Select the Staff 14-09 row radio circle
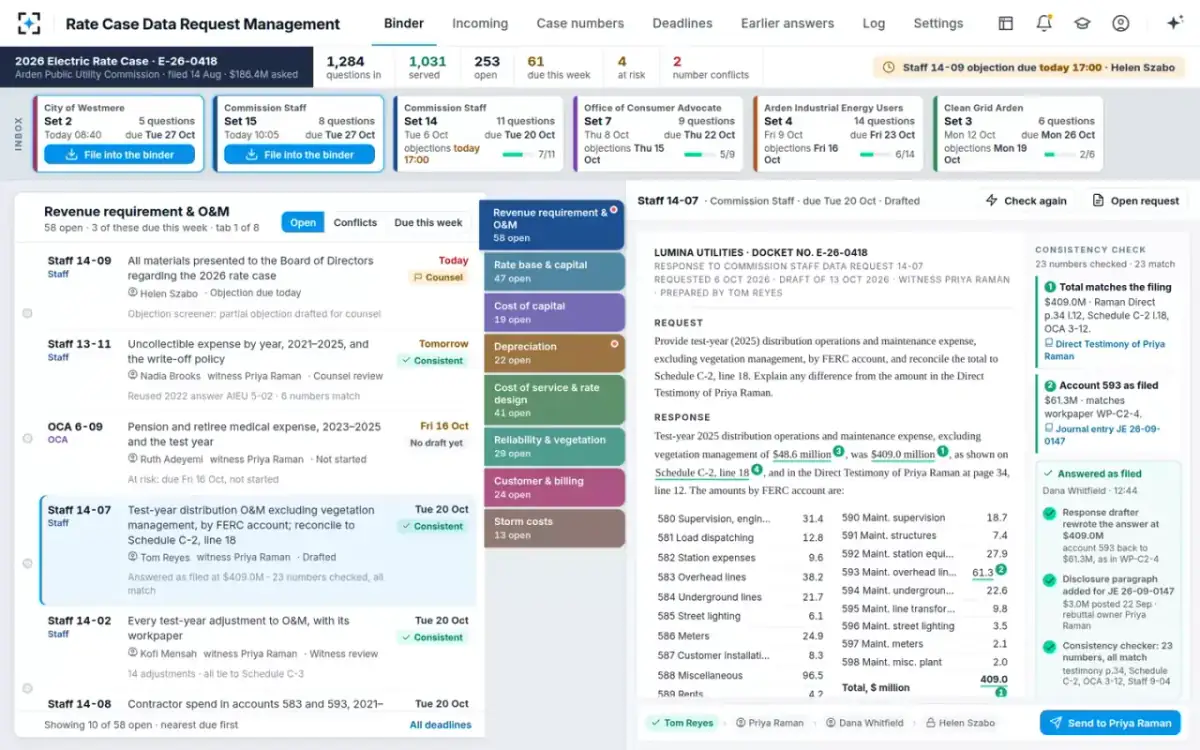 point(27,313)
